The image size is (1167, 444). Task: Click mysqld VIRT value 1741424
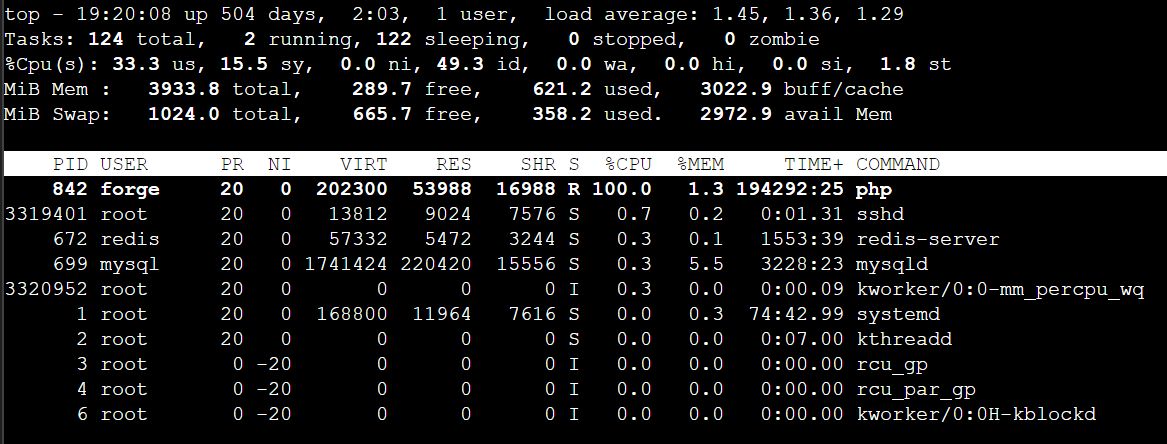pos(346,264)
